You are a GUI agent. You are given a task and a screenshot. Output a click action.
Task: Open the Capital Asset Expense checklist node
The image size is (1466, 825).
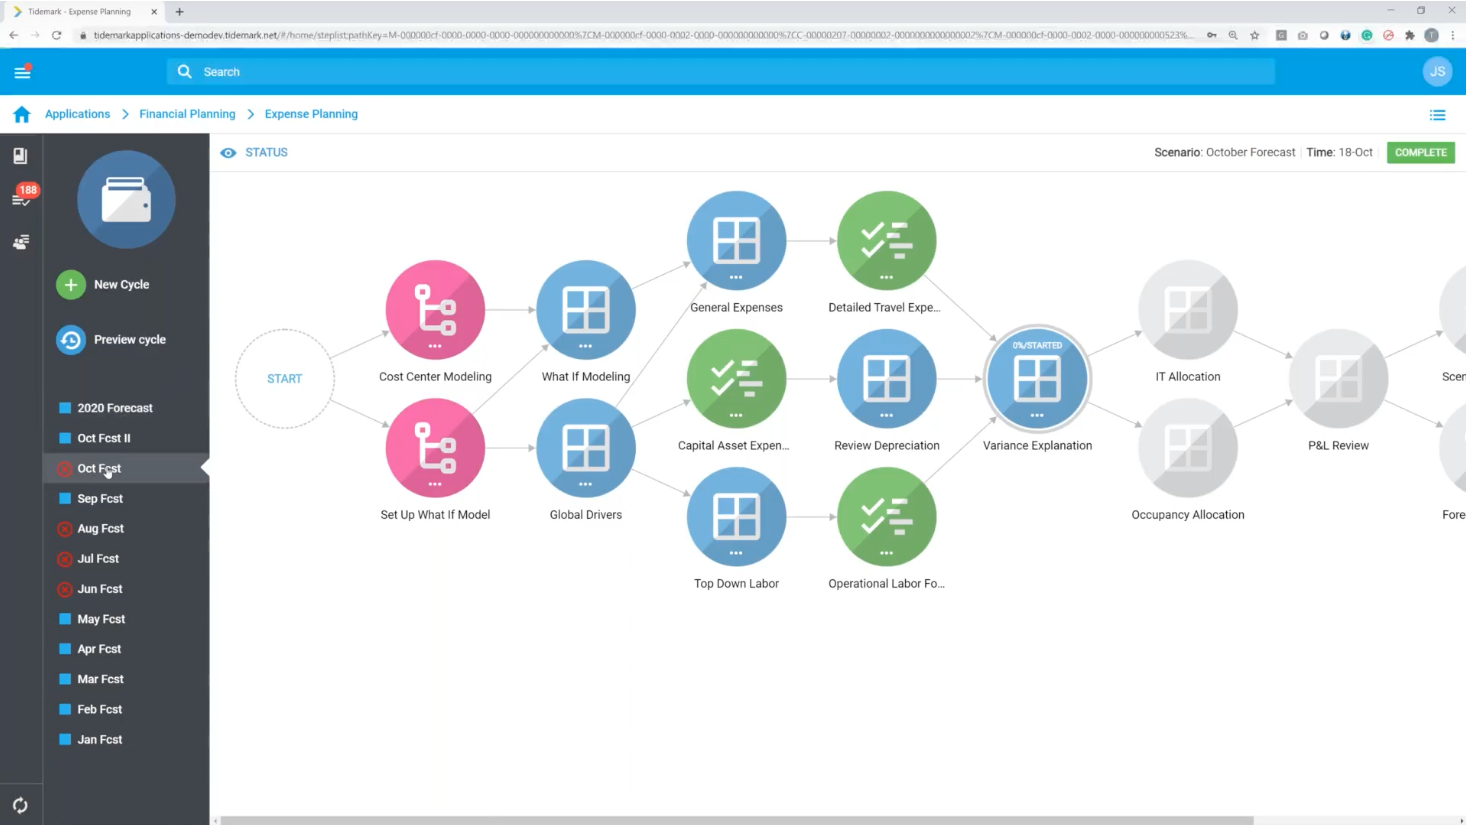[x=736, y=378]
